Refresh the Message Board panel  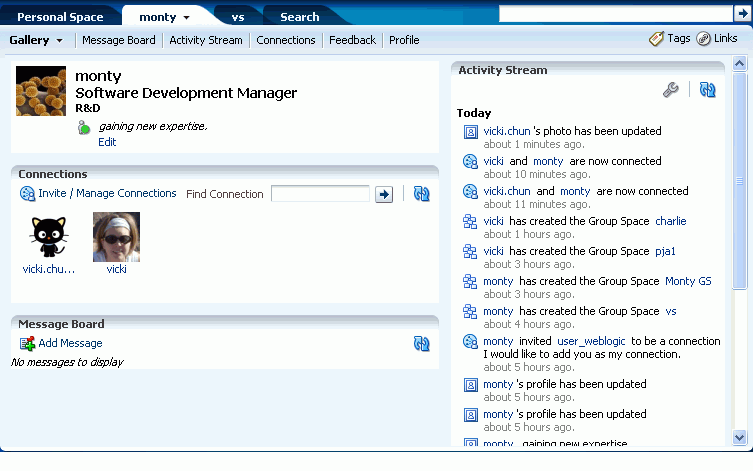point(421,343)
